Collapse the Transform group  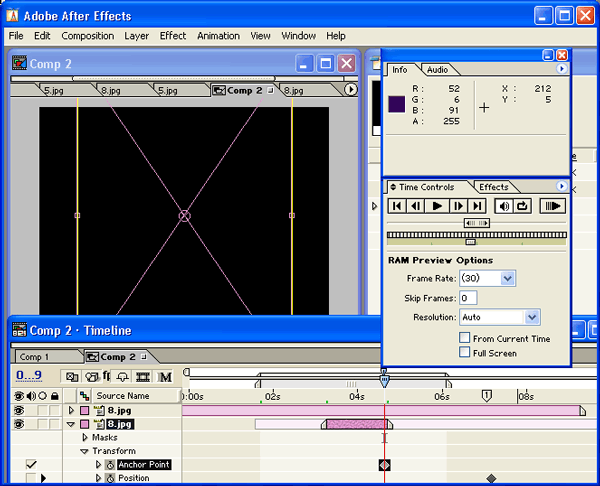click(x=85, y=452)
